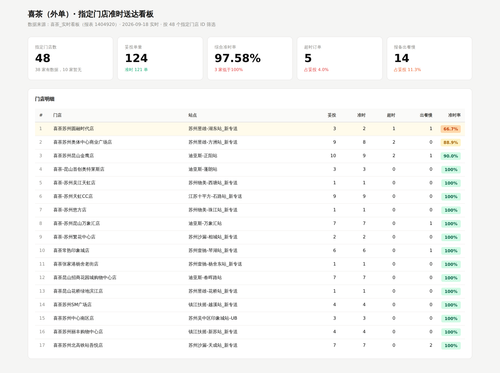Click the 喜茶苏州中心南区店 store cell
Viewport: 500px width, 373px height.
[74, 318]
